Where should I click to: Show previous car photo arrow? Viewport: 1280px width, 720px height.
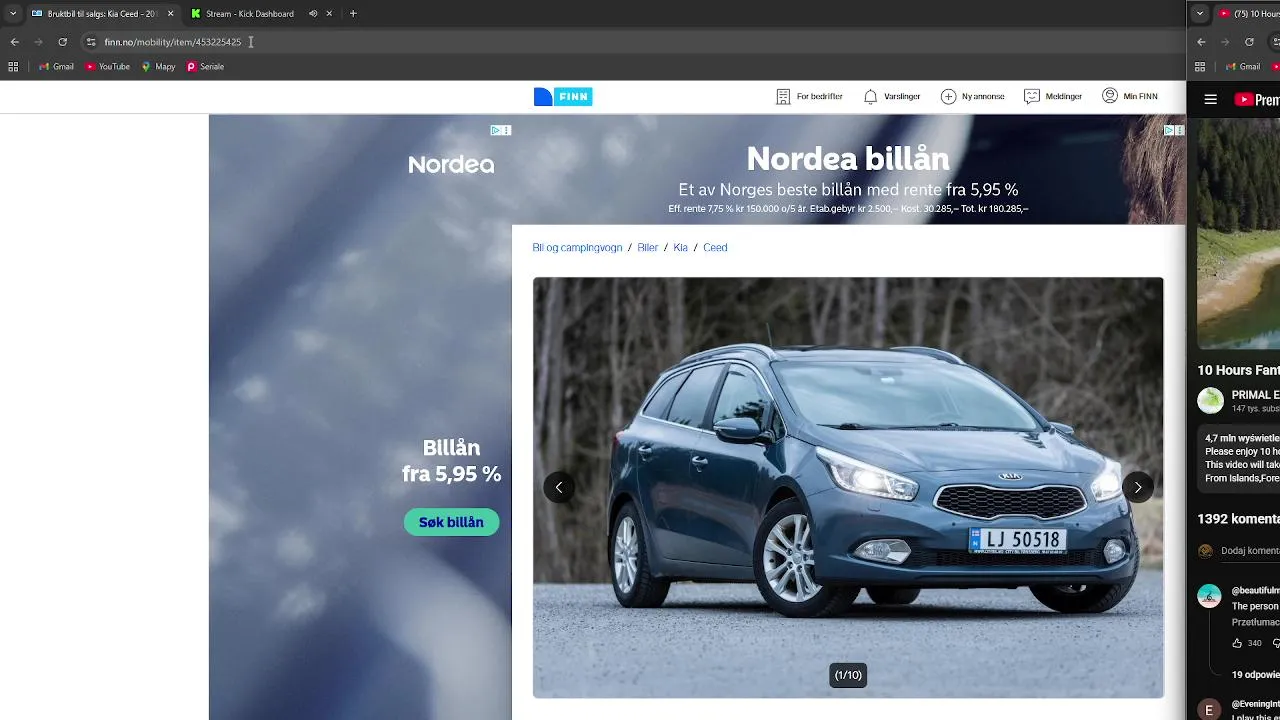(x=559, y=487)
